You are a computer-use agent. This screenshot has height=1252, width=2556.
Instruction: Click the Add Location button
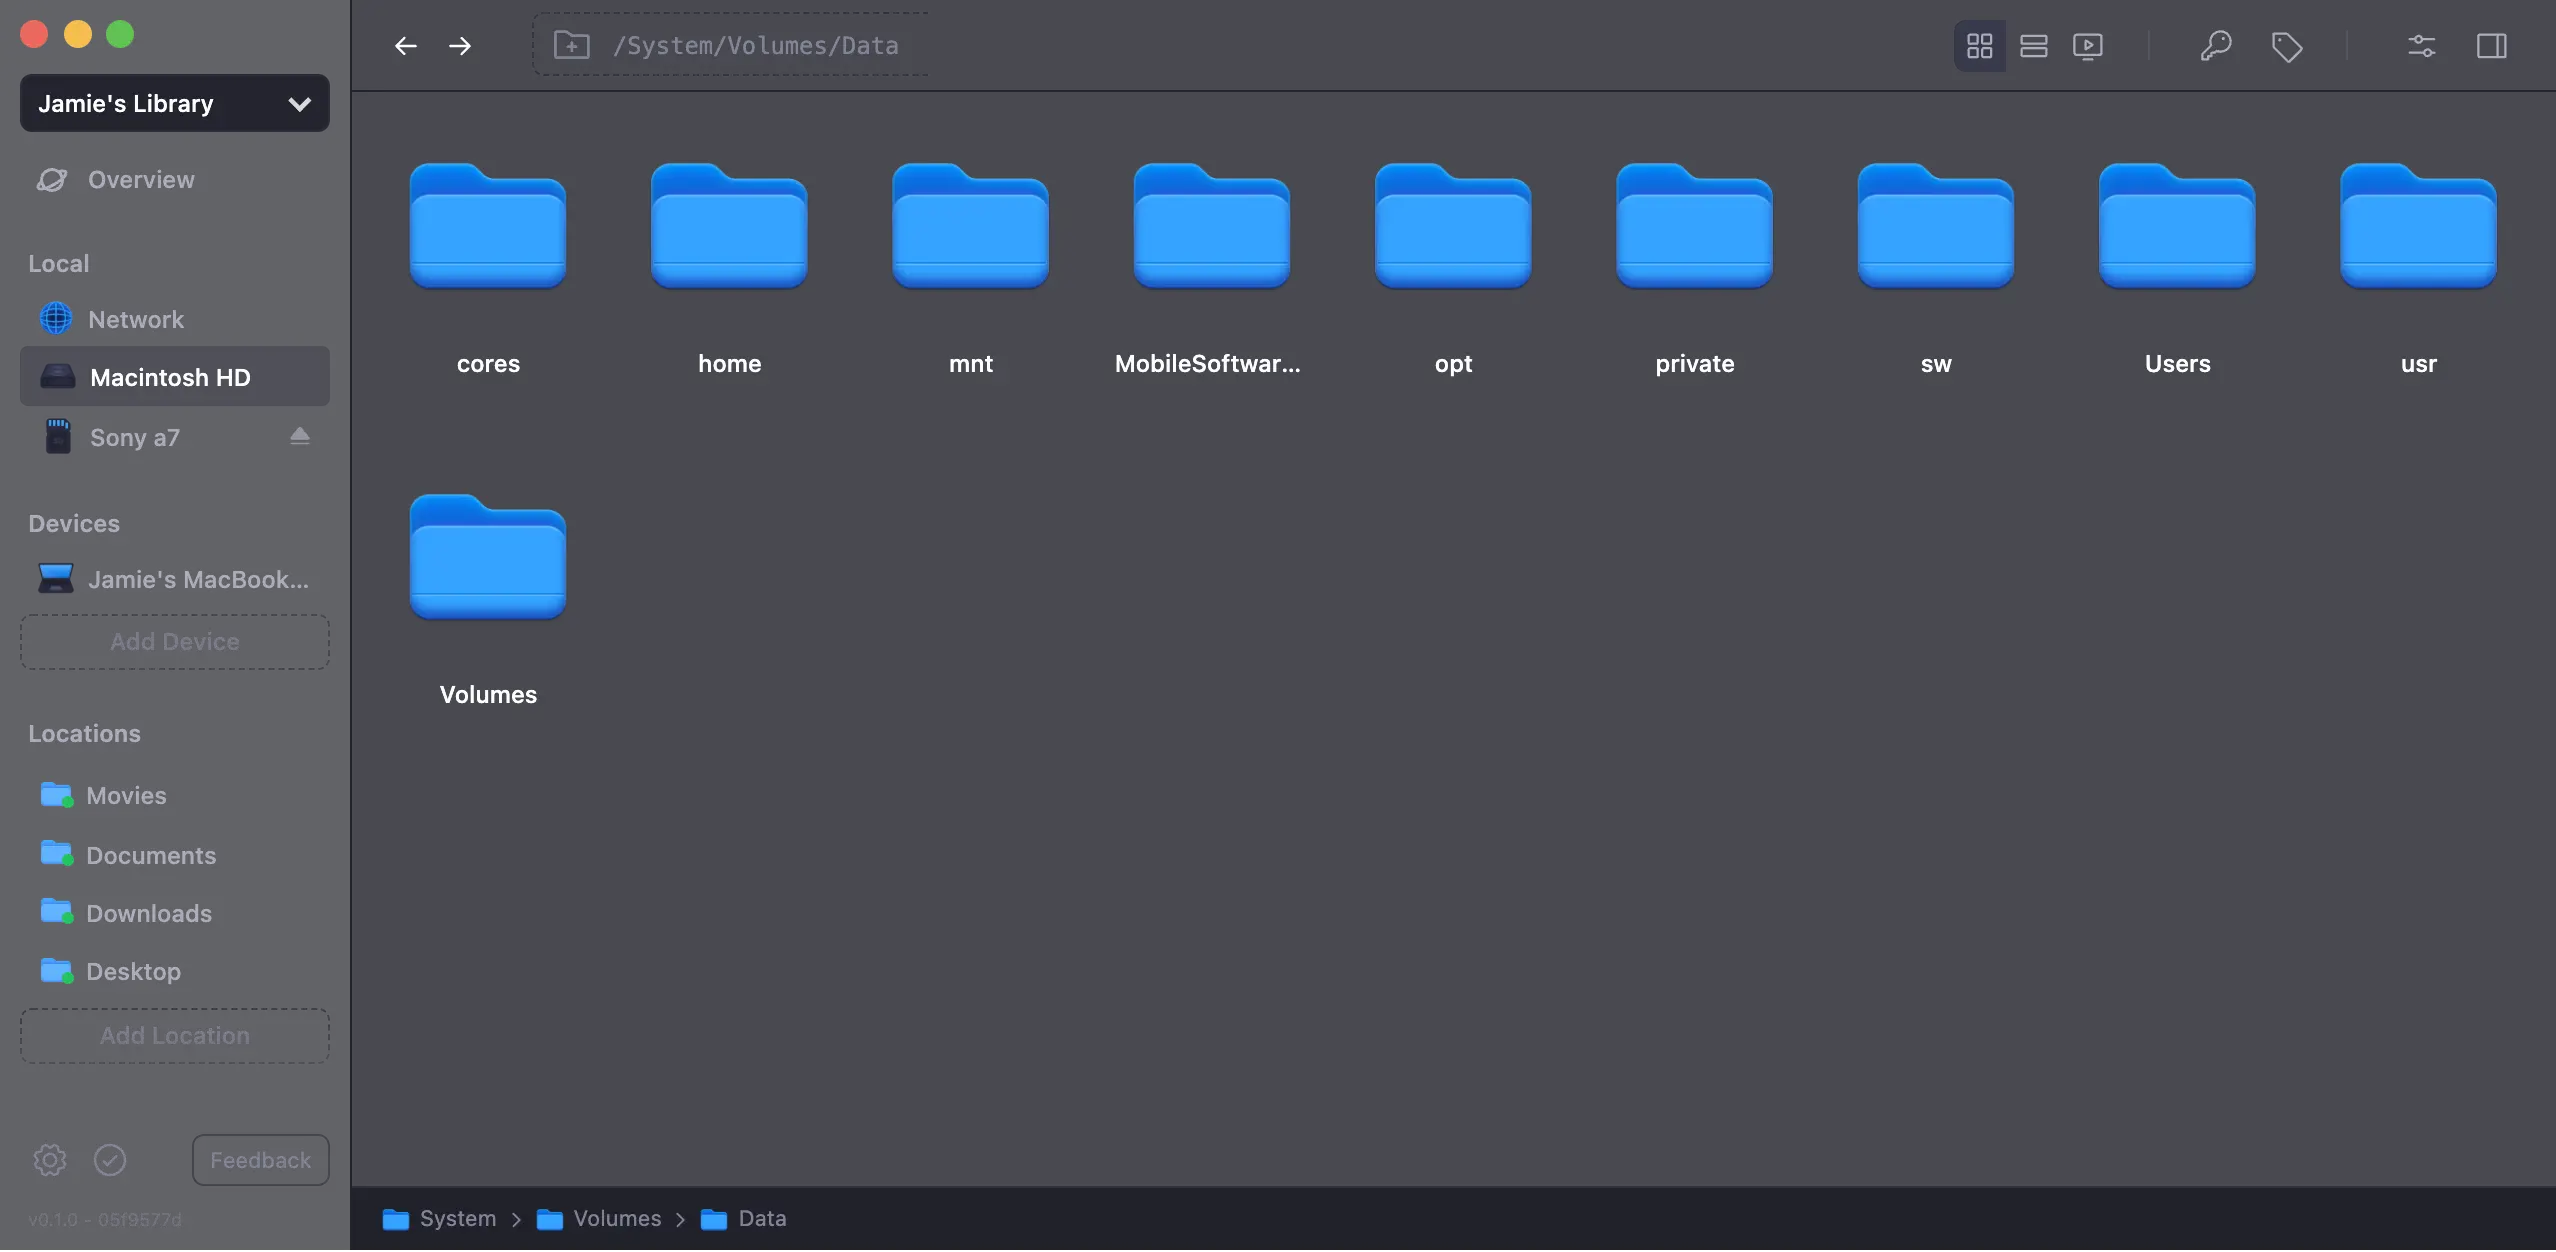coord(175,1036)
